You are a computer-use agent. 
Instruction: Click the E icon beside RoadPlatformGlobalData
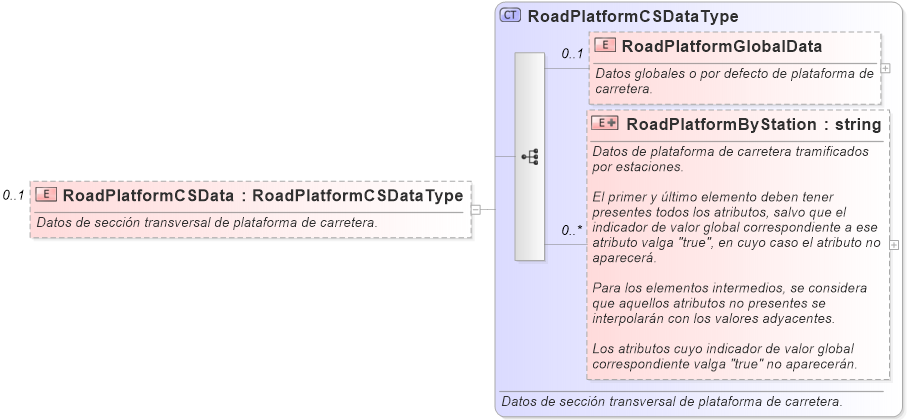coord(606,46)
